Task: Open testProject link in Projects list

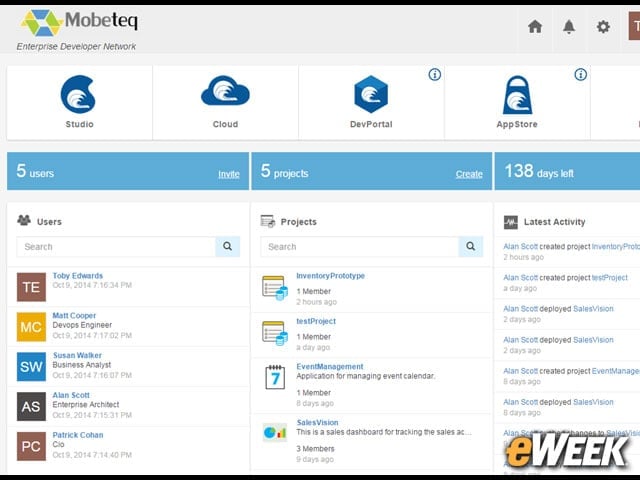Action: (316, 321)
